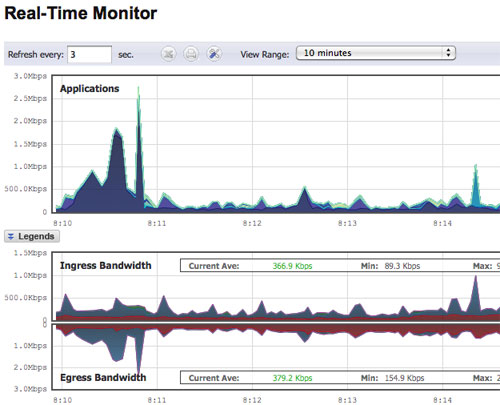This screenshot has height=405, width=500.
Task: Click the Egress Min 154.9 Kbps value
Action: click(404, 378)
